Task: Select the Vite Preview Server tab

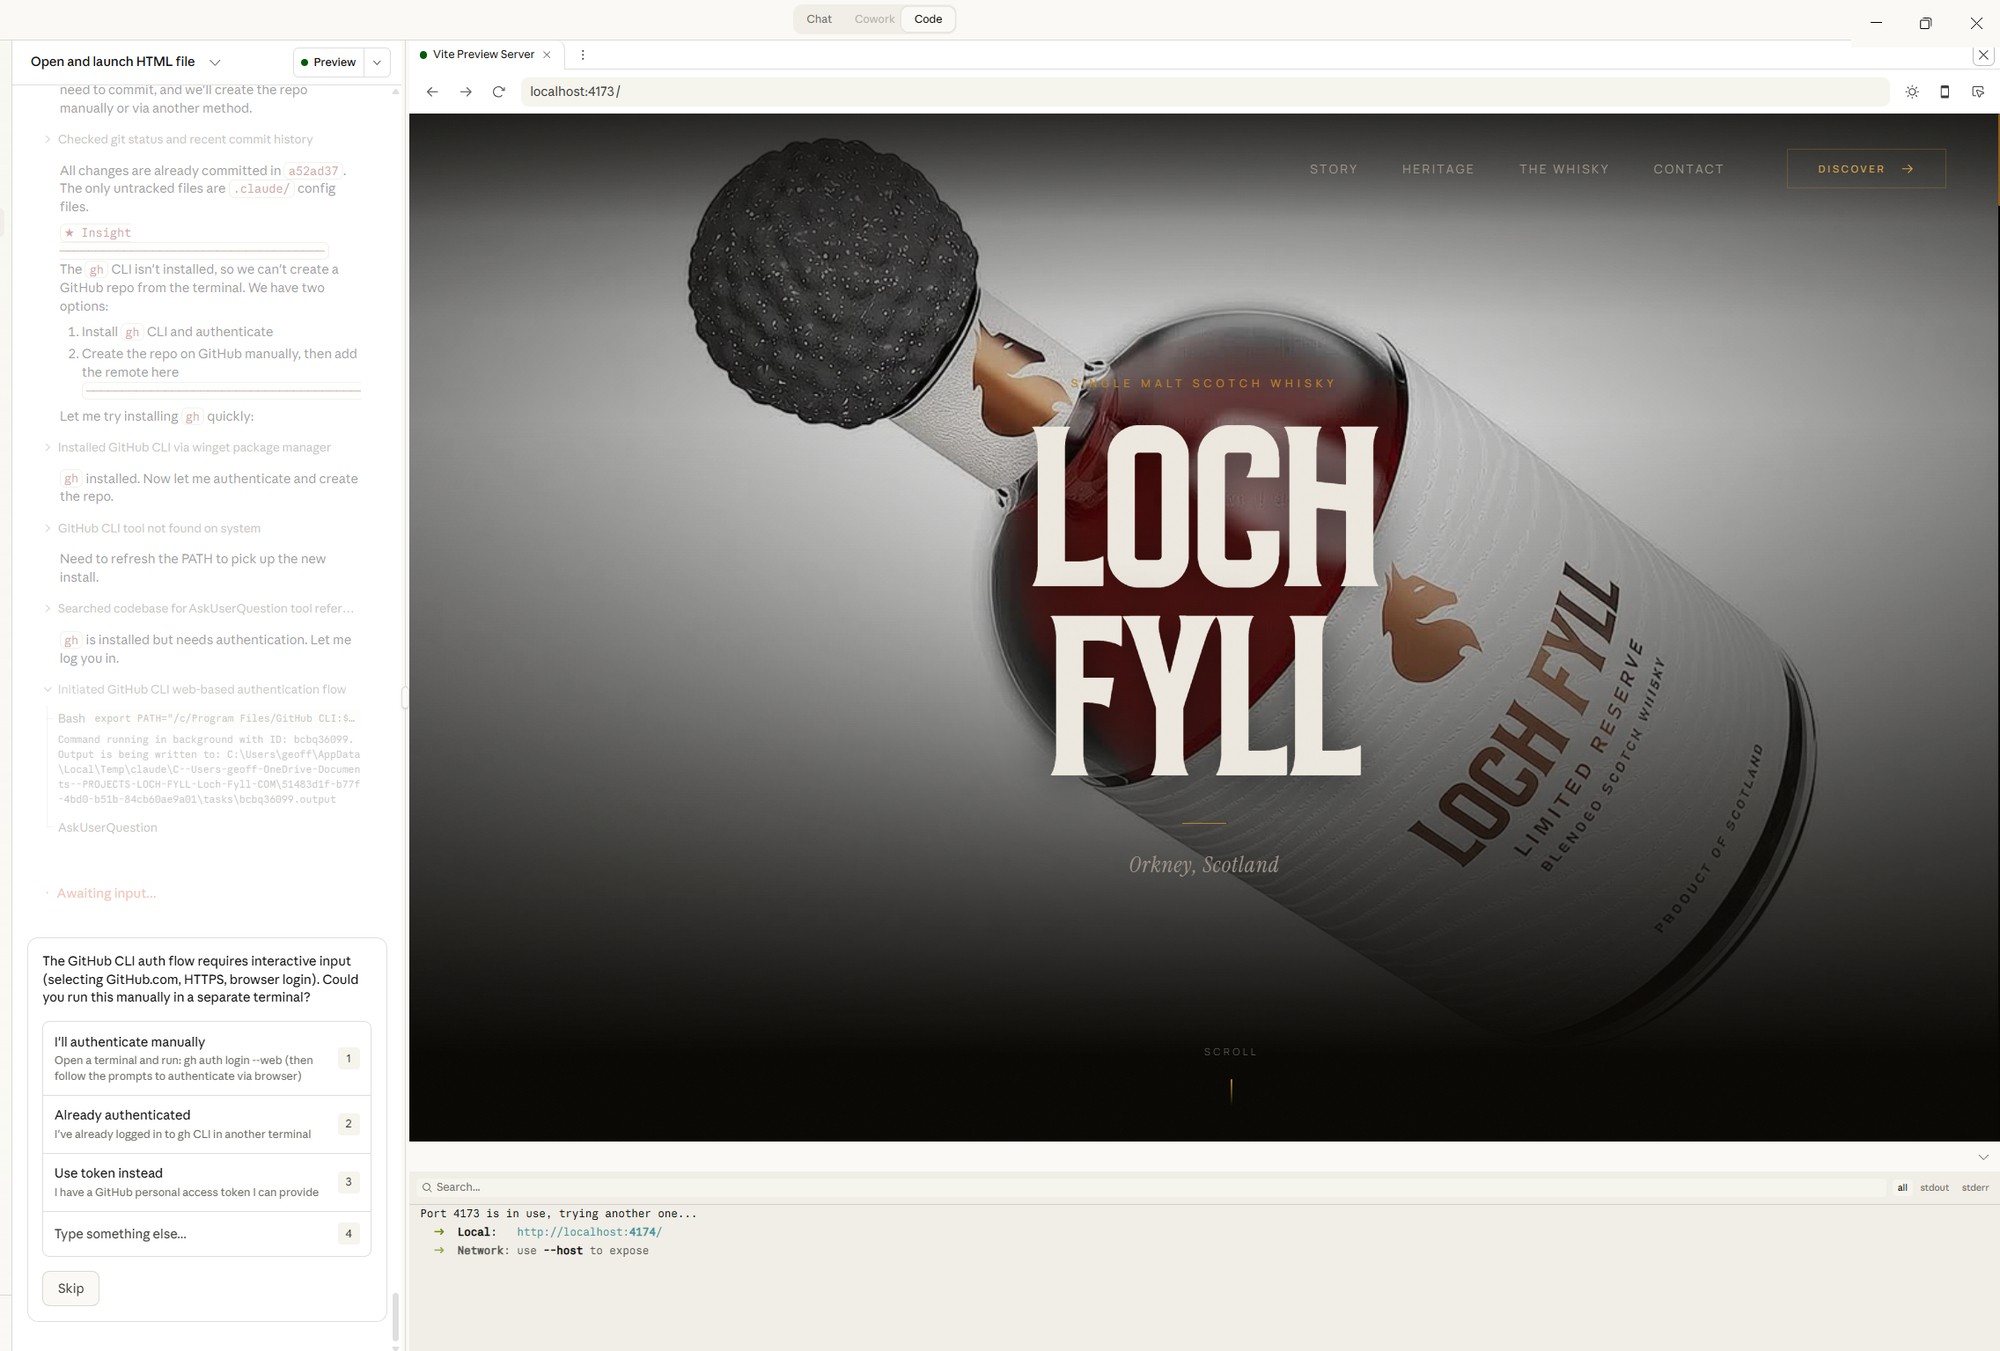Action: tap(484, 55)
